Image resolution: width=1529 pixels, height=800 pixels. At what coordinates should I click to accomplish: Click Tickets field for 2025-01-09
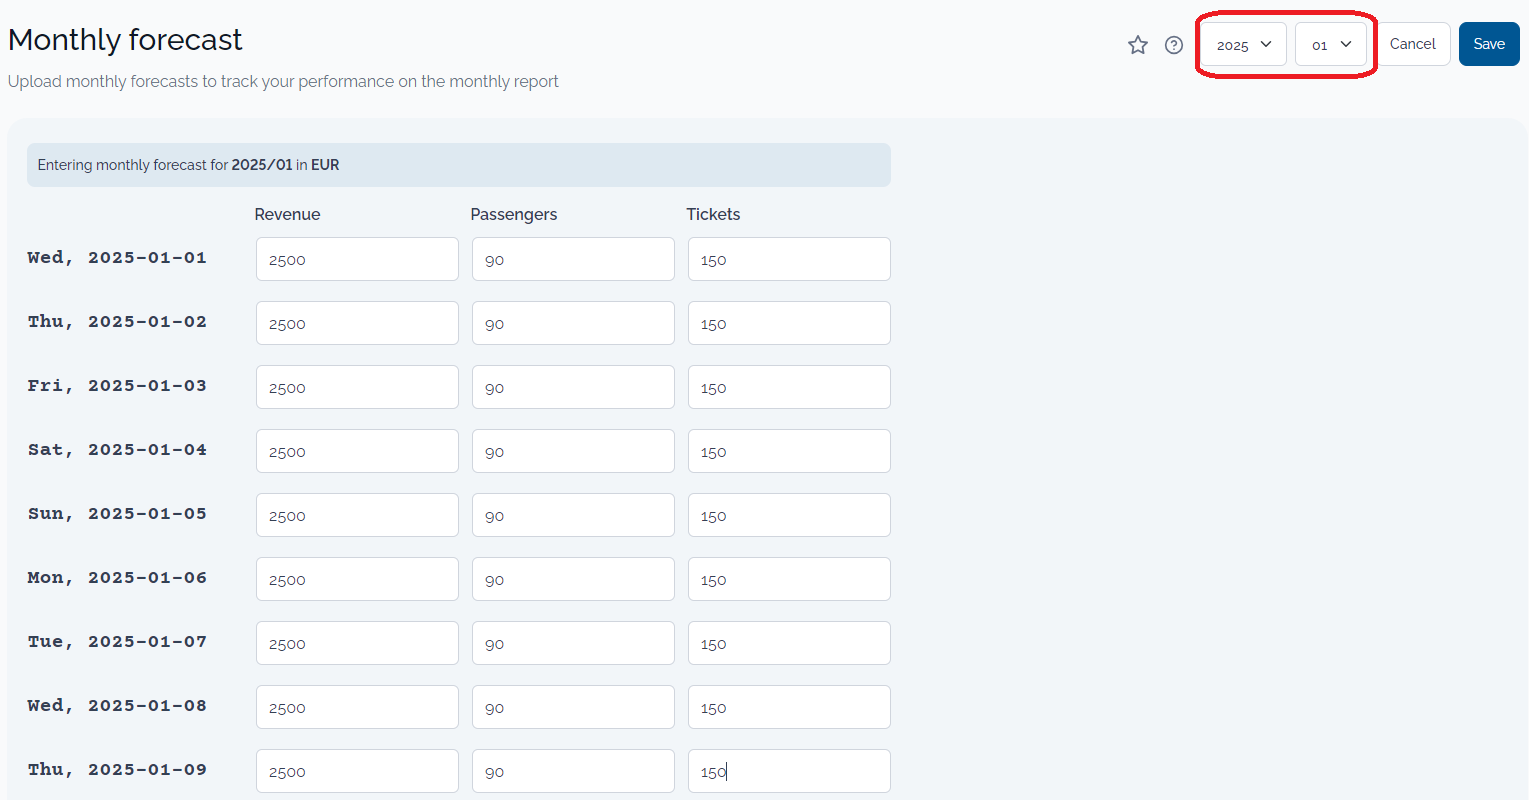coord(789,771)
